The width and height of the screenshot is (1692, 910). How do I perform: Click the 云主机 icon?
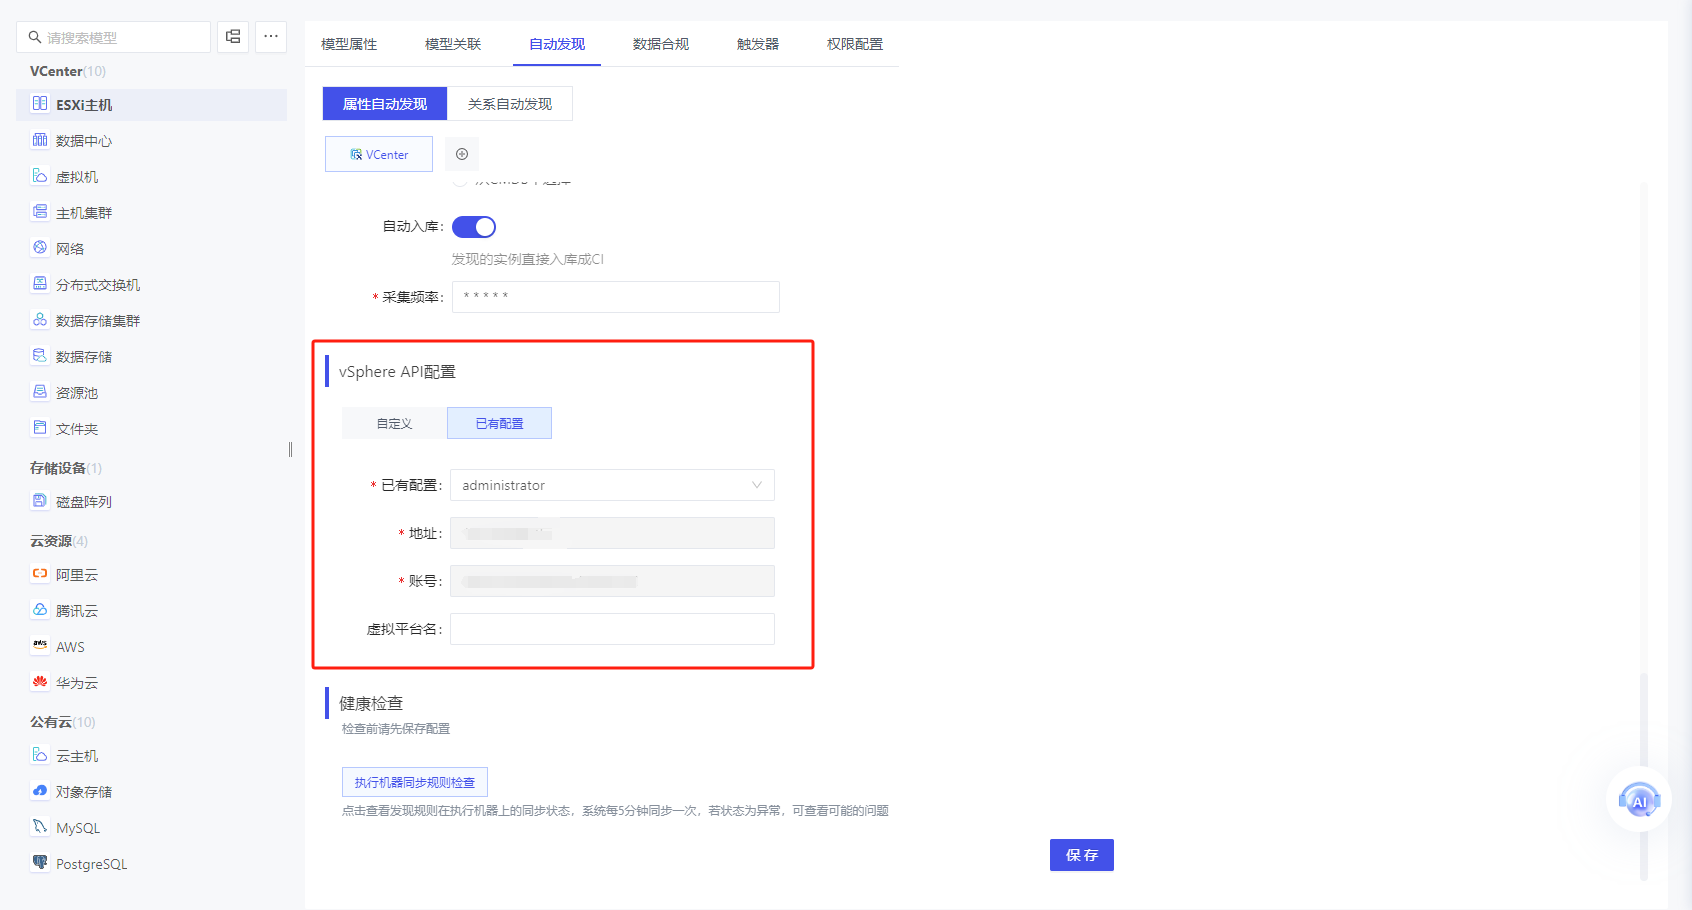[40, 755]
